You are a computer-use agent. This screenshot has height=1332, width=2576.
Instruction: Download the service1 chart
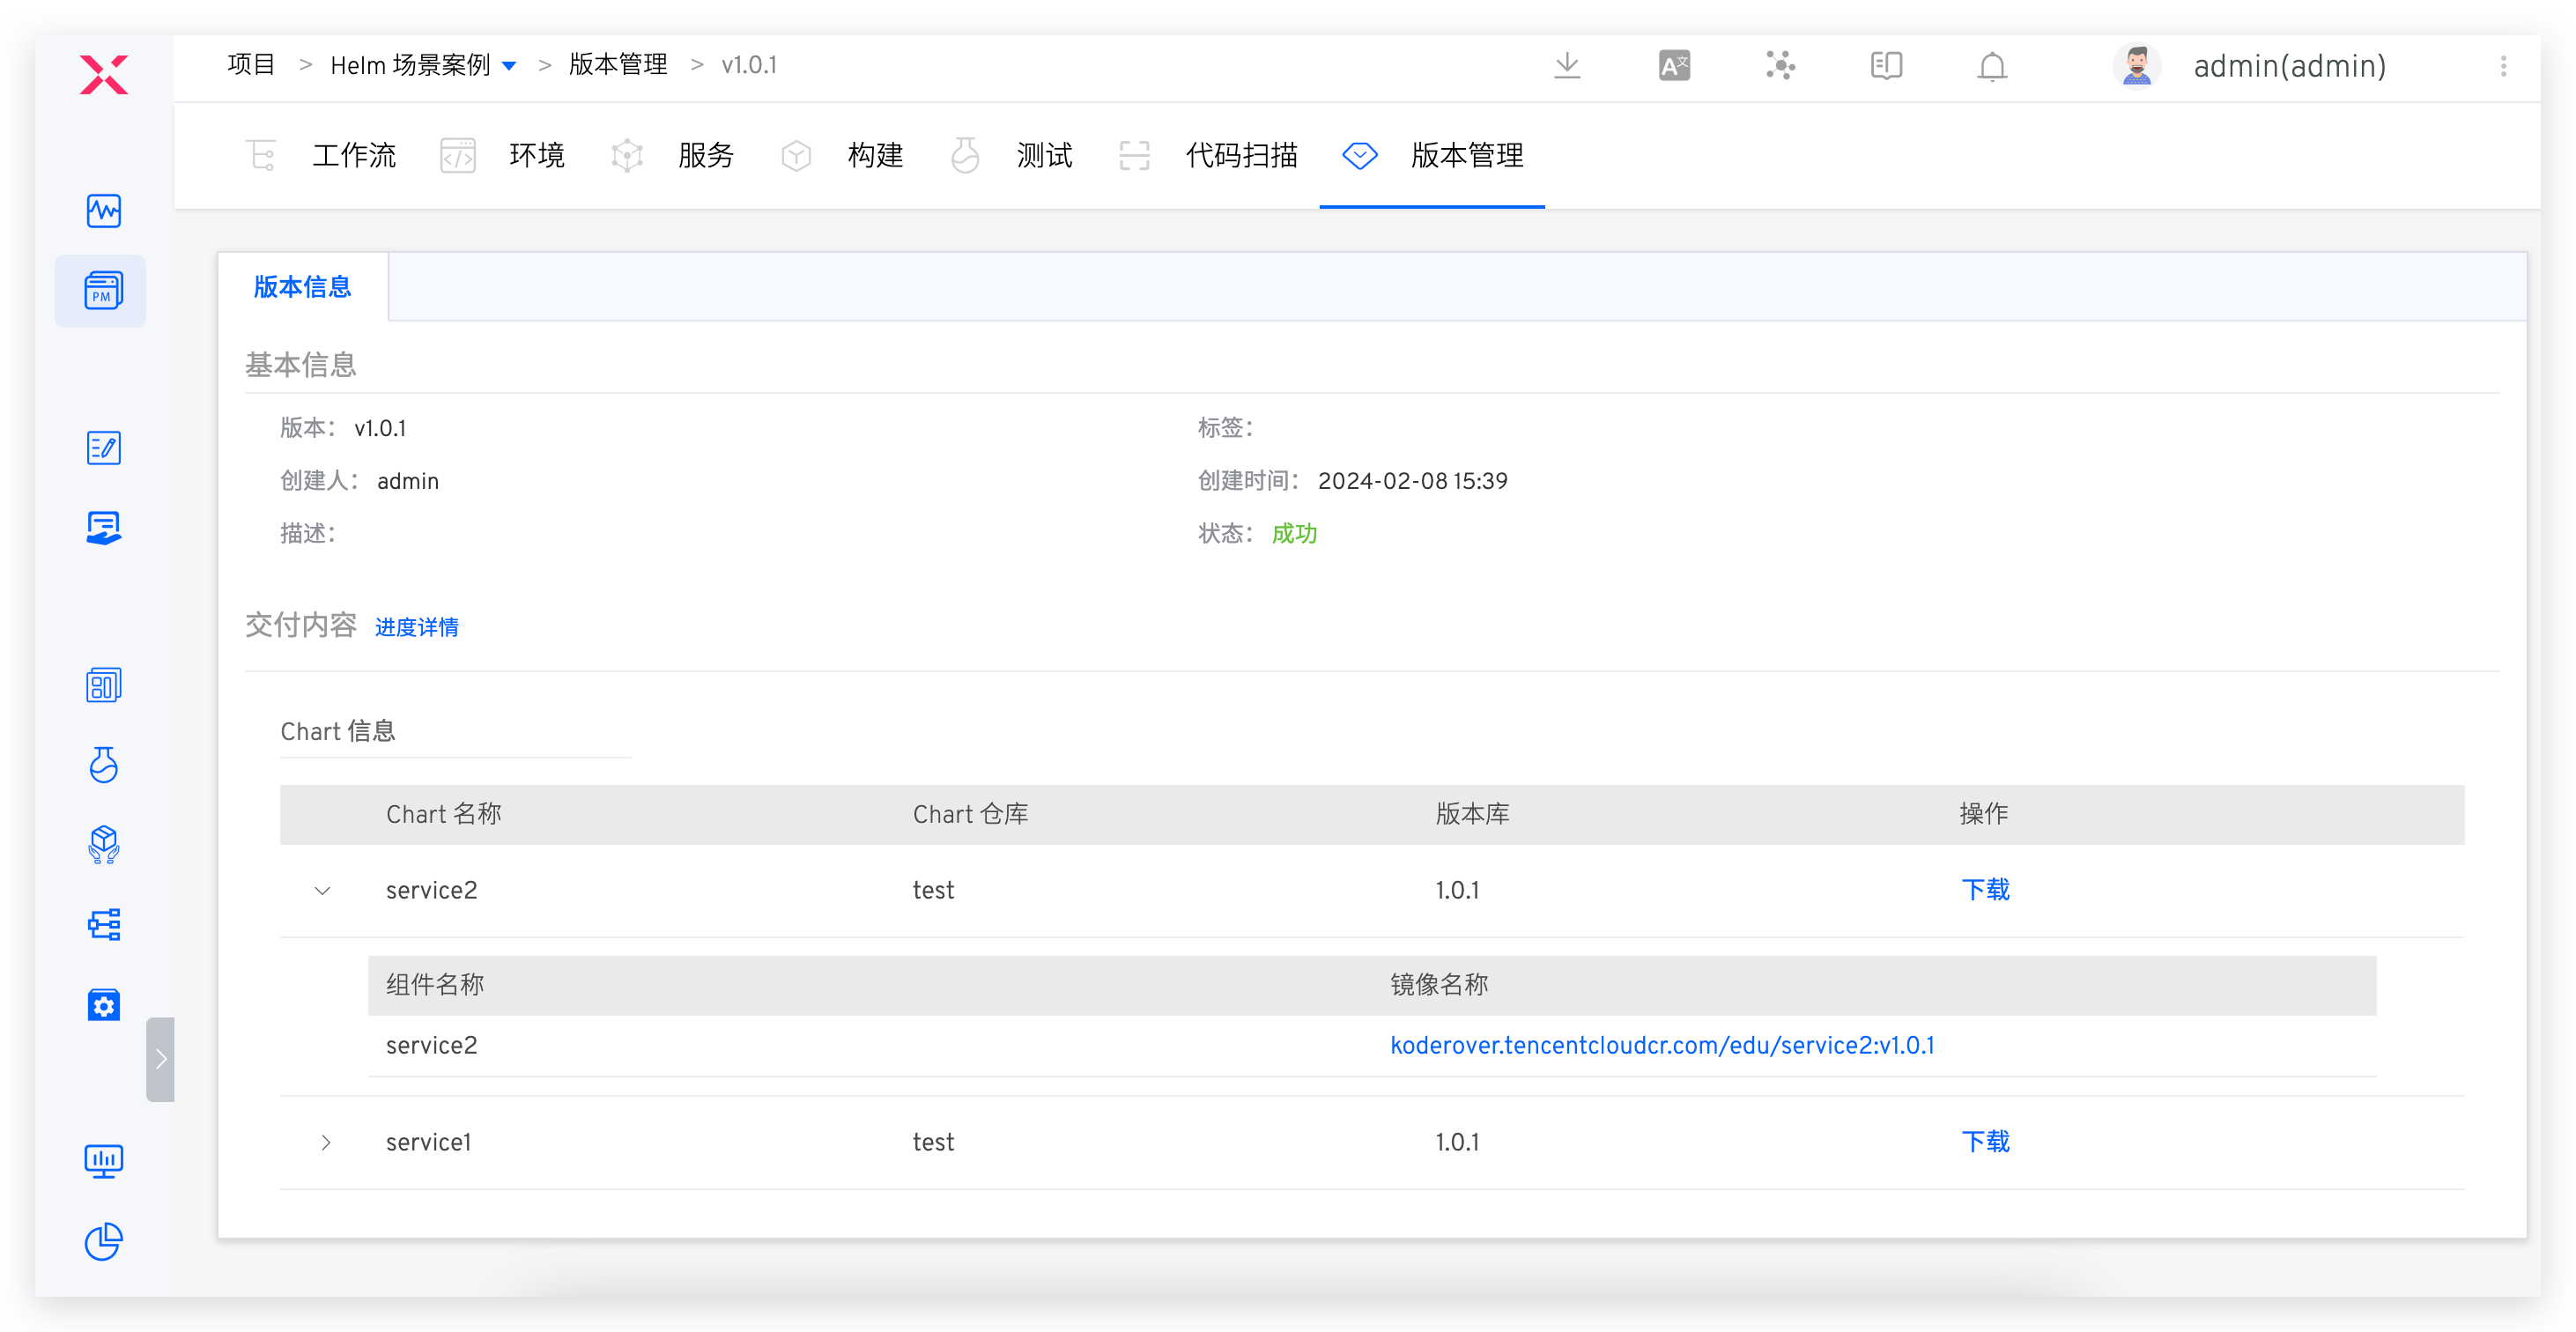point(1985,1142)
